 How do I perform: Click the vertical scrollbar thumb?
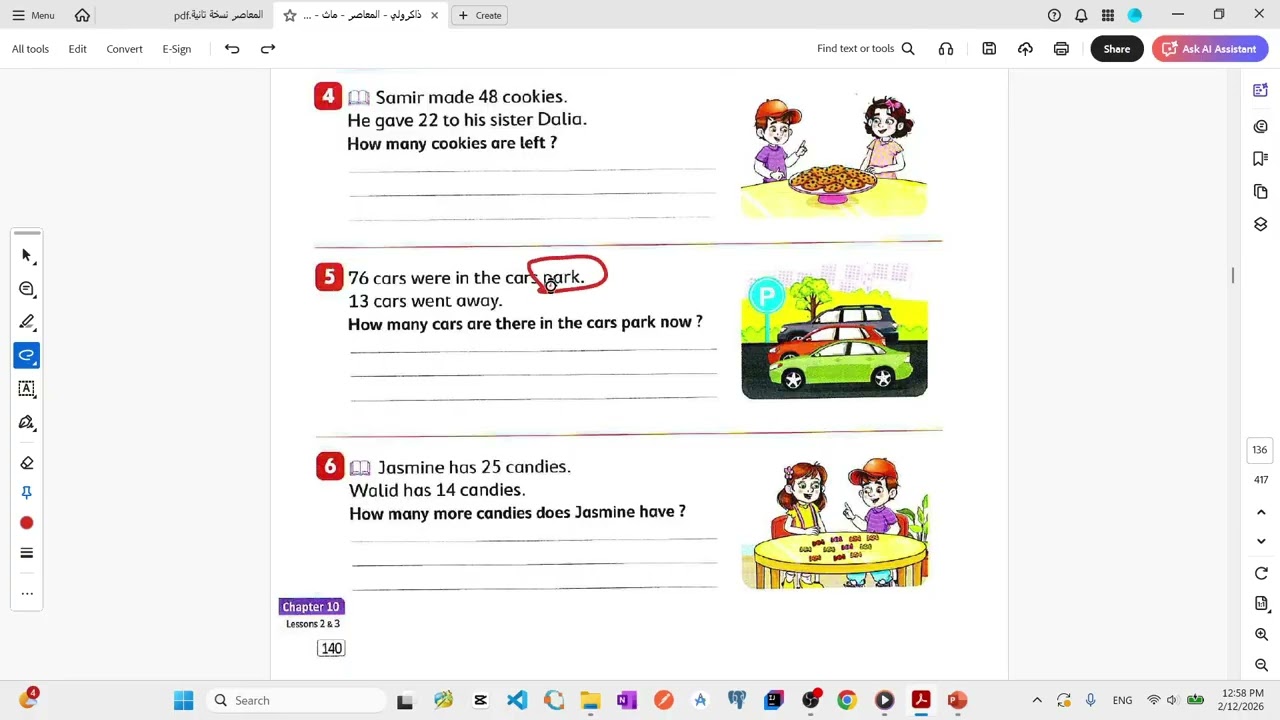pos(1232,275)
